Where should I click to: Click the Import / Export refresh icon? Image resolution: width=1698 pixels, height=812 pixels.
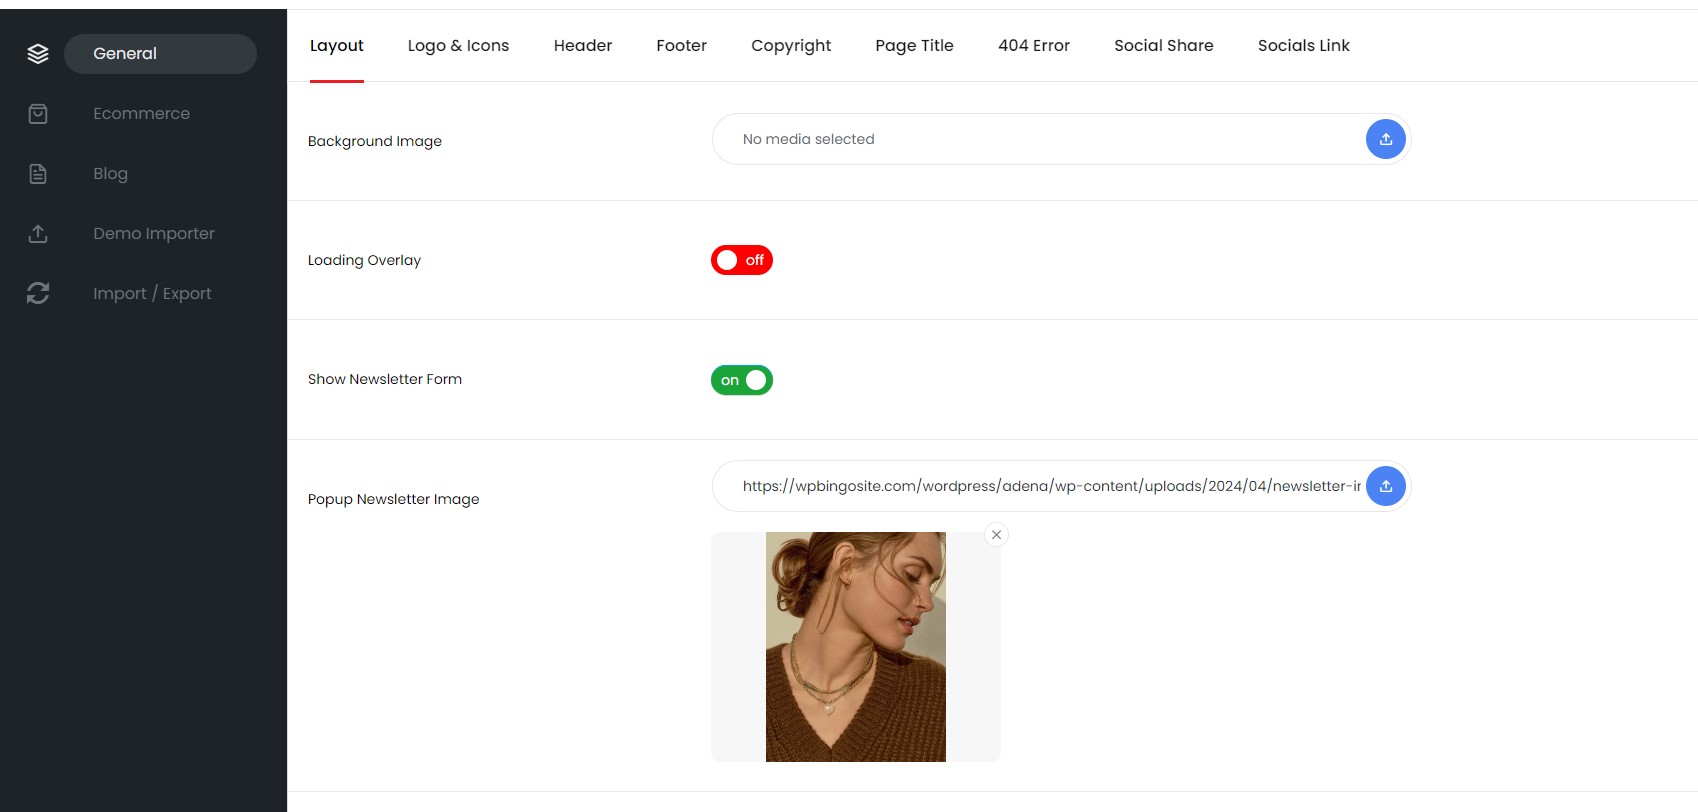[38, 293]
